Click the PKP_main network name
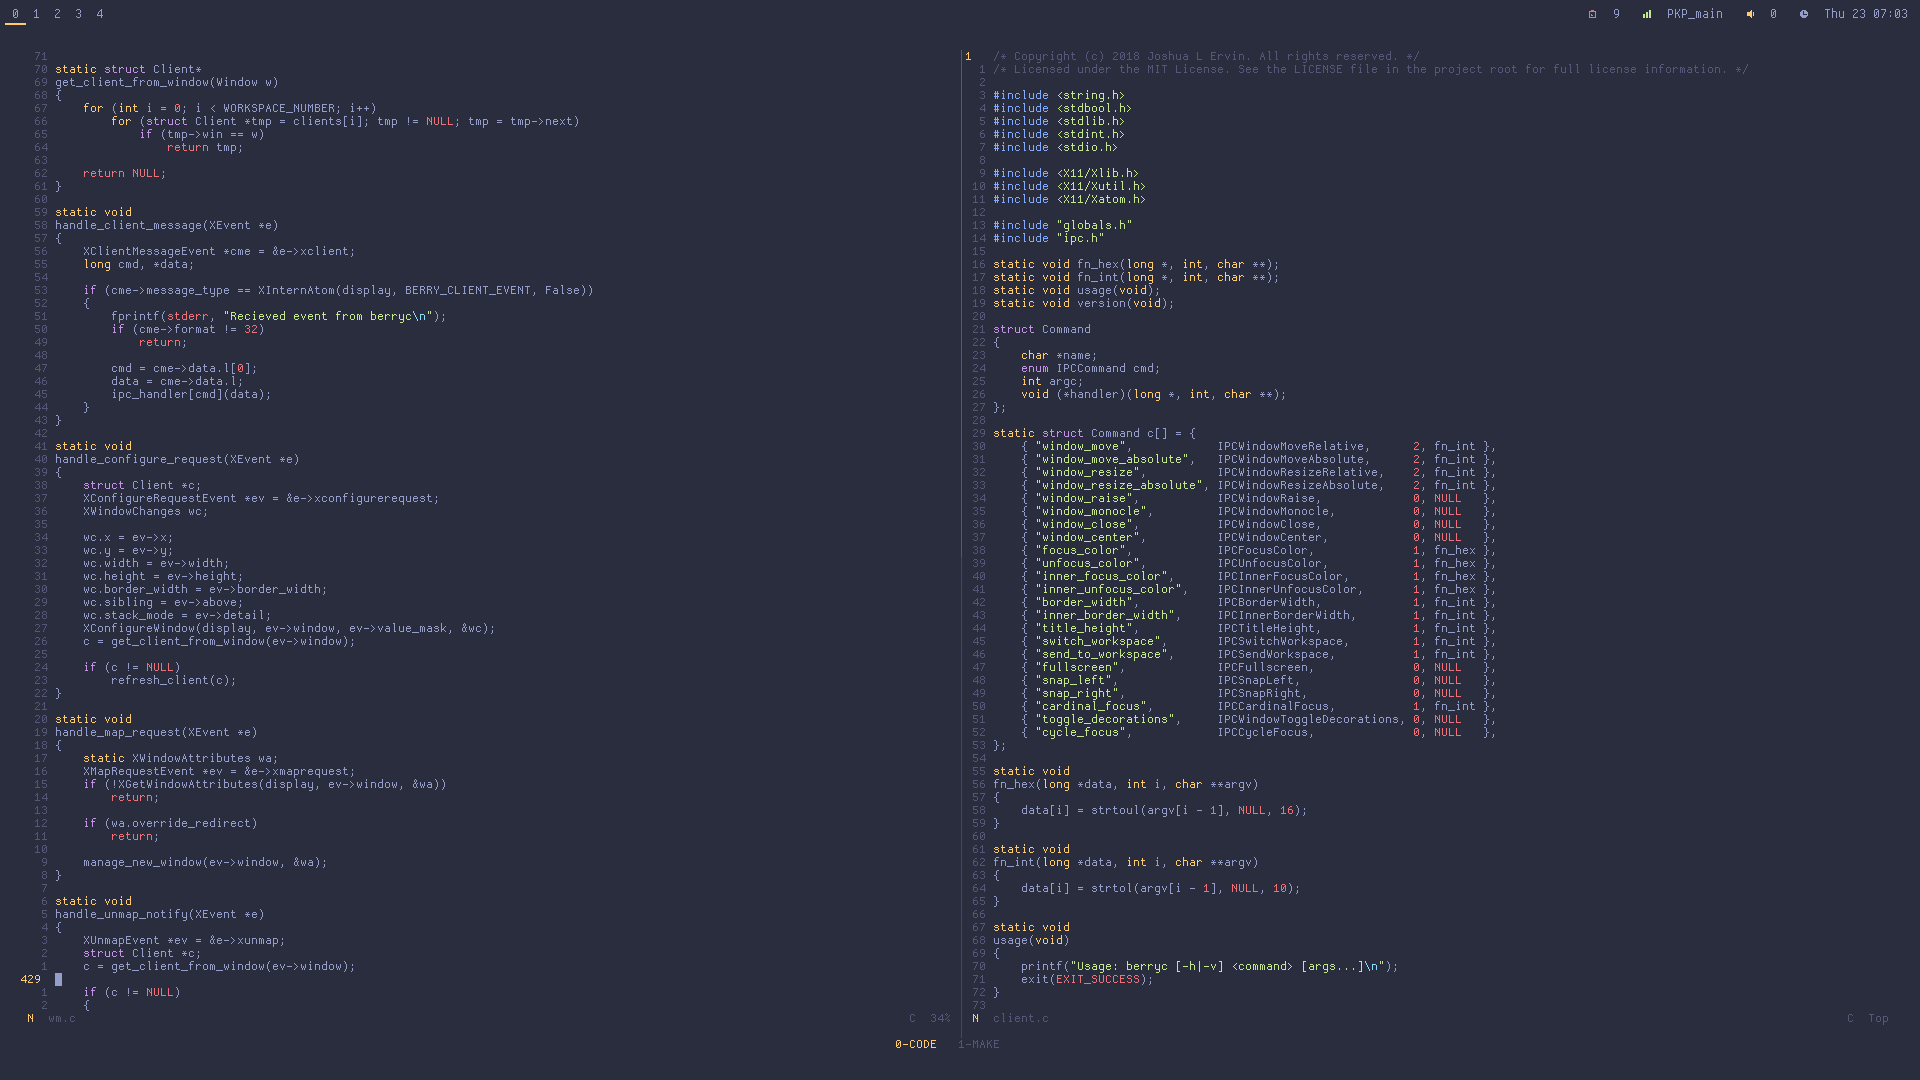 point(1694,14)
